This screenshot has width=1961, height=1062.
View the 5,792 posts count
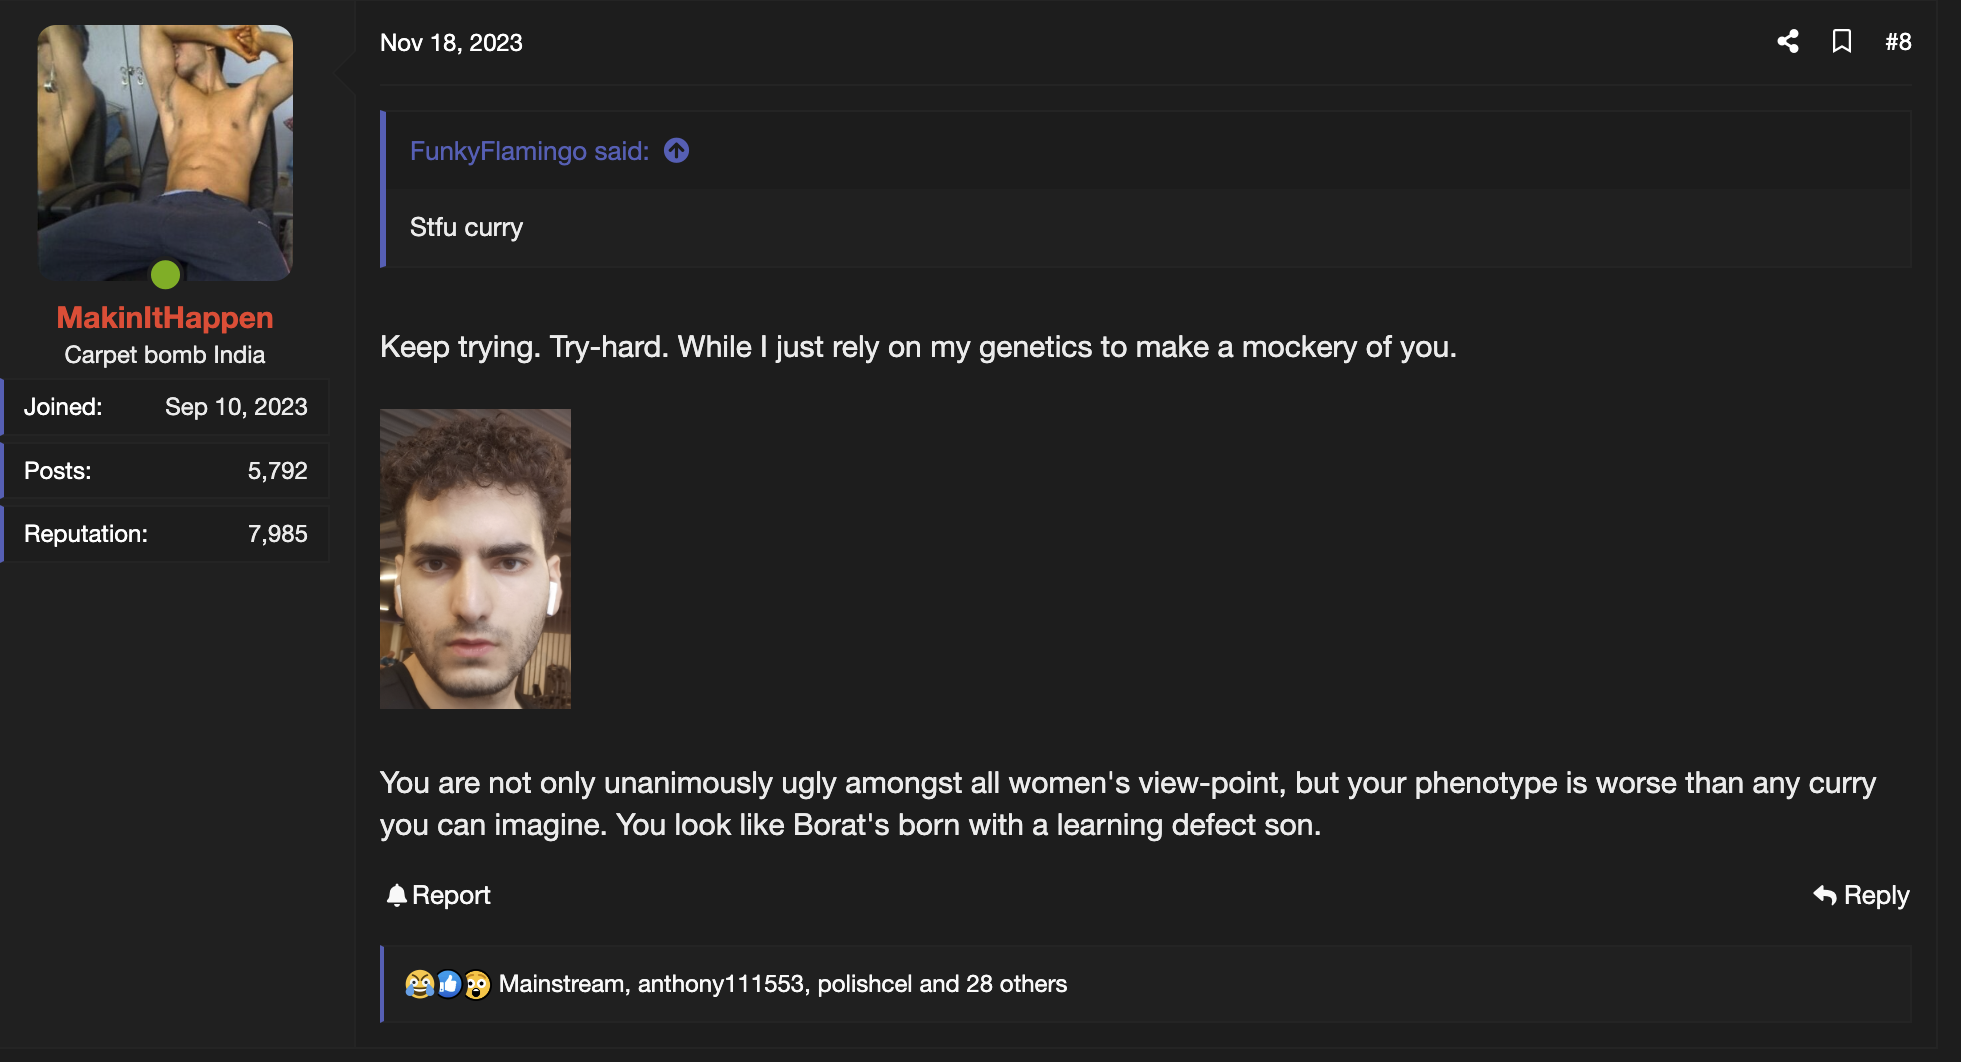tap(277, 471)
